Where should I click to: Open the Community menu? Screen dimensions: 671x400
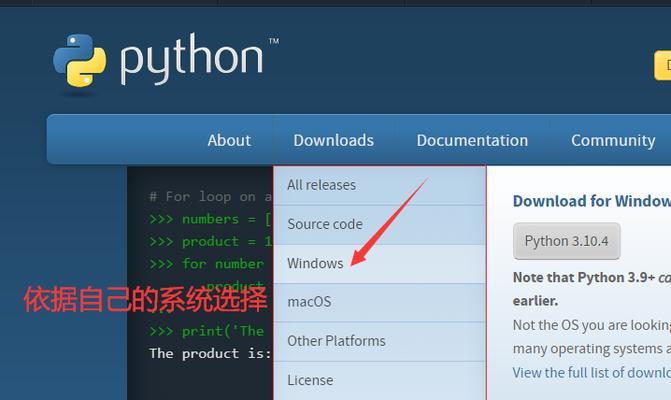(x=613, y=140)
